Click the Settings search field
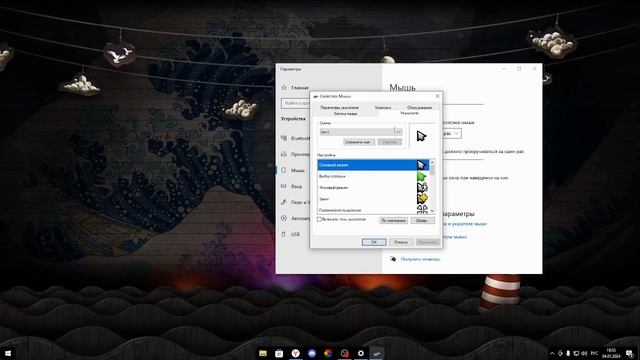This screenshot has height=360, width=640. [296, 103]
